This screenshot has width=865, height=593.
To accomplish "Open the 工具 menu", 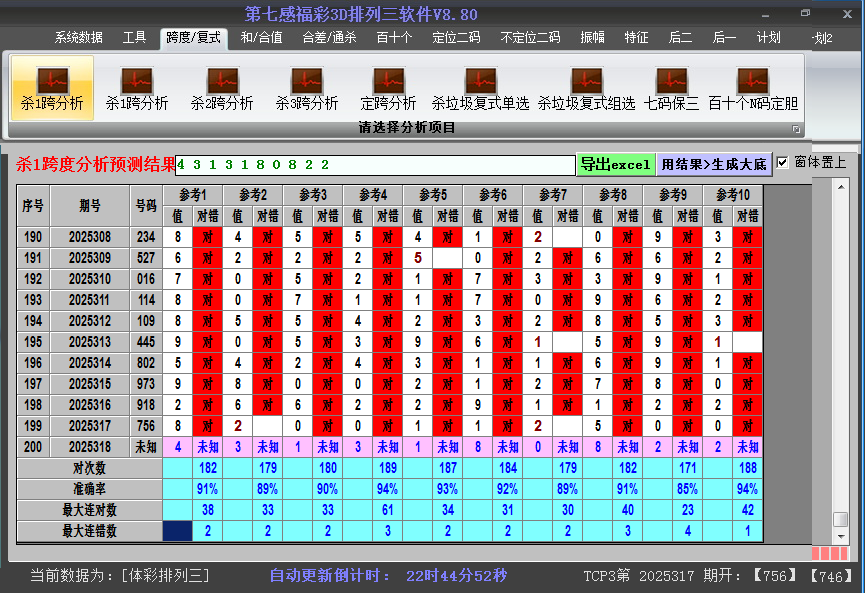I will coord(134,38).
